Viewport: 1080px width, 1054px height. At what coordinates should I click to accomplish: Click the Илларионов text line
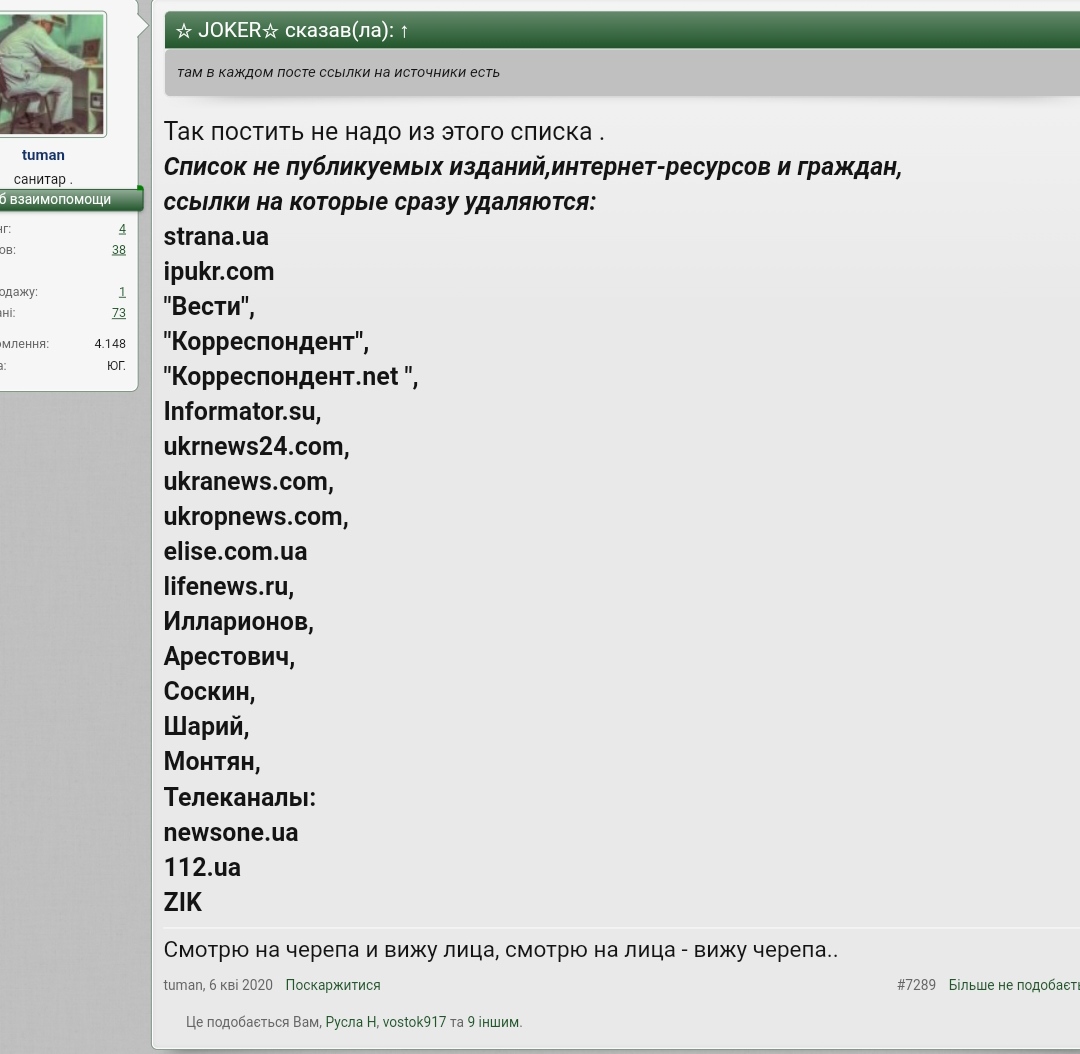(x=238, y=621)
